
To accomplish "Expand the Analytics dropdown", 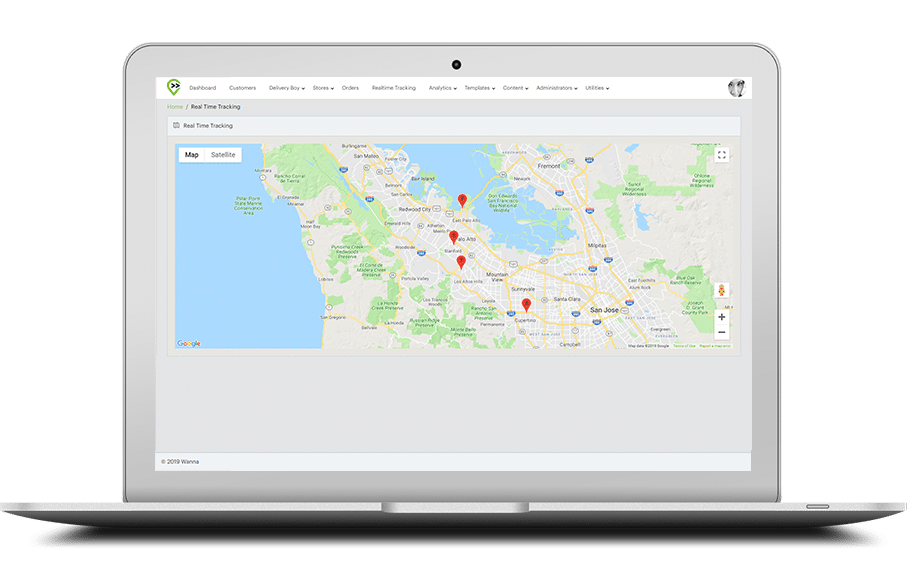I will pos(443,88).
